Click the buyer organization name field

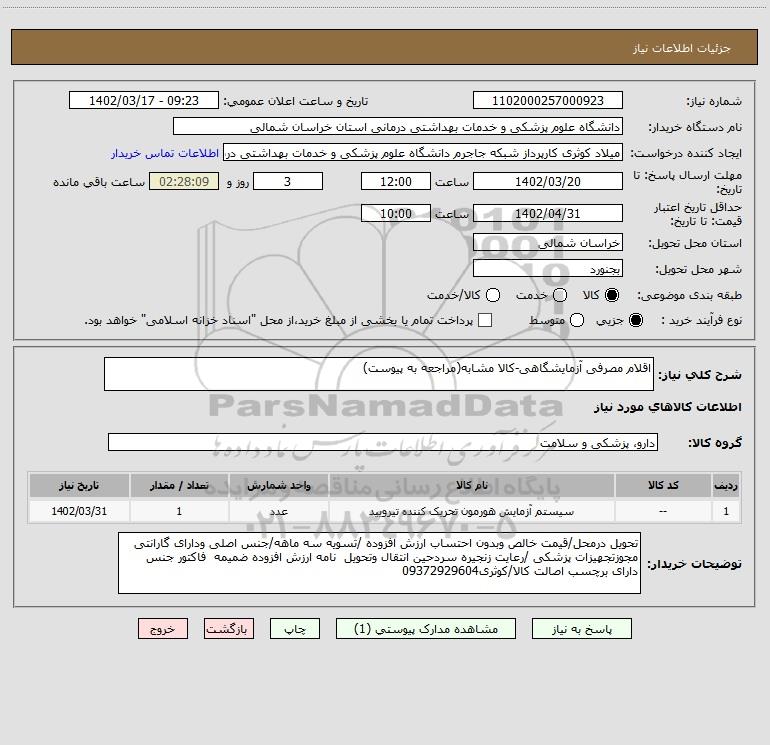[x=398, y=127]
